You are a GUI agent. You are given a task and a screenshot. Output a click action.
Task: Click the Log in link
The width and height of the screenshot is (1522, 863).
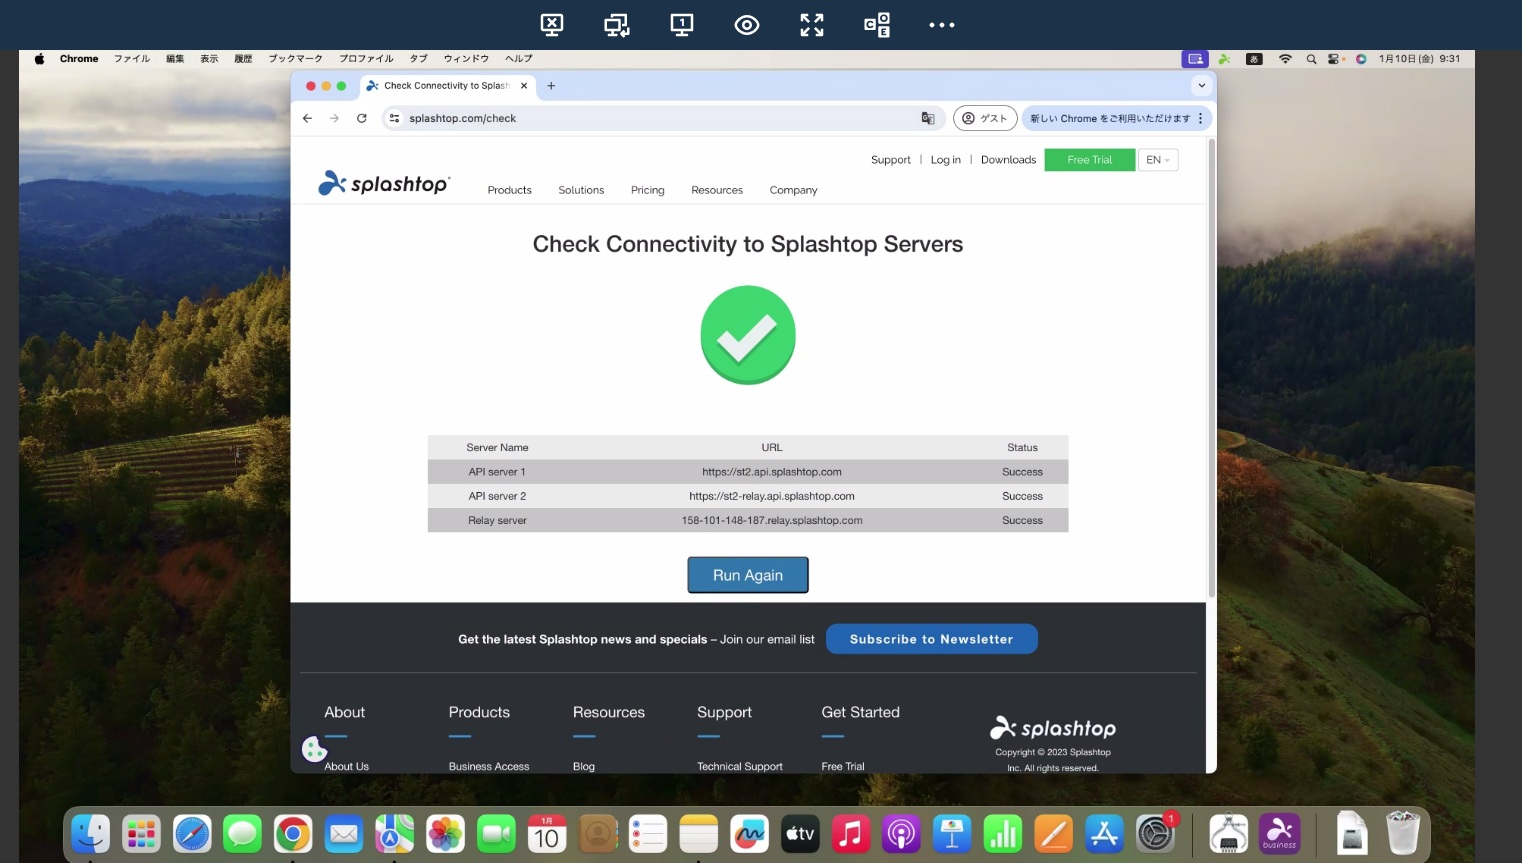(946, 160)
